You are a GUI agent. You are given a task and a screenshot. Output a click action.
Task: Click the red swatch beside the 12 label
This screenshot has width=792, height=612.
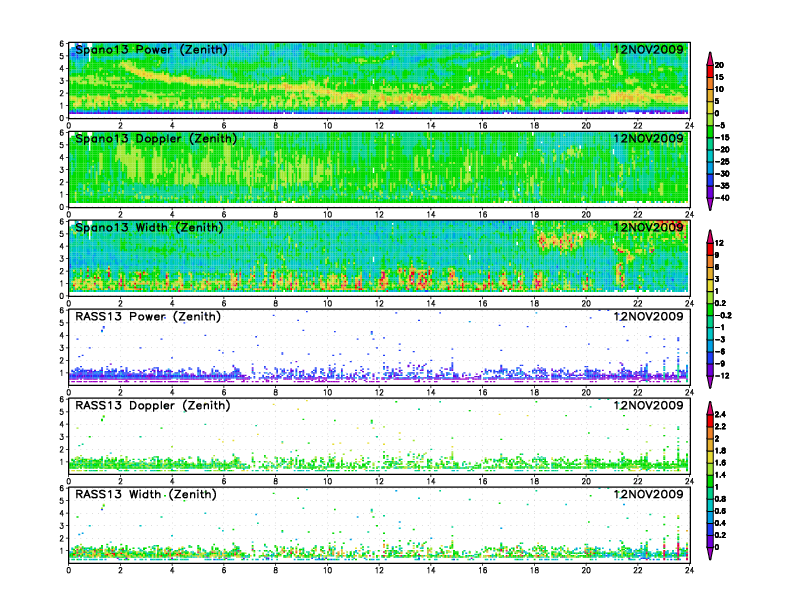710,248
